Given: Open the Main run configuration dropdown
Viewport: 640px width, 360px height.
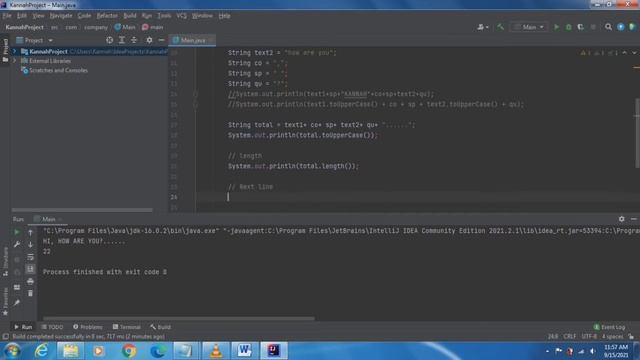Looking at the screenshot, I should point(529,27).
